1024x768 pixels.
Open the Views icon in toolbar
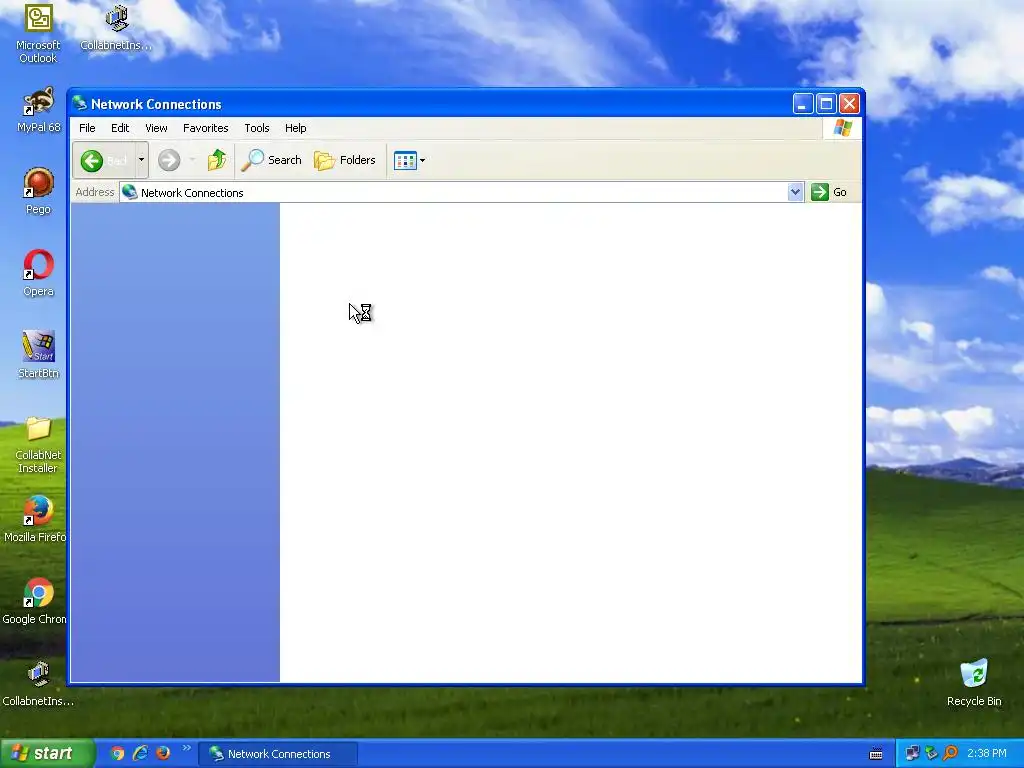point(405,160)
